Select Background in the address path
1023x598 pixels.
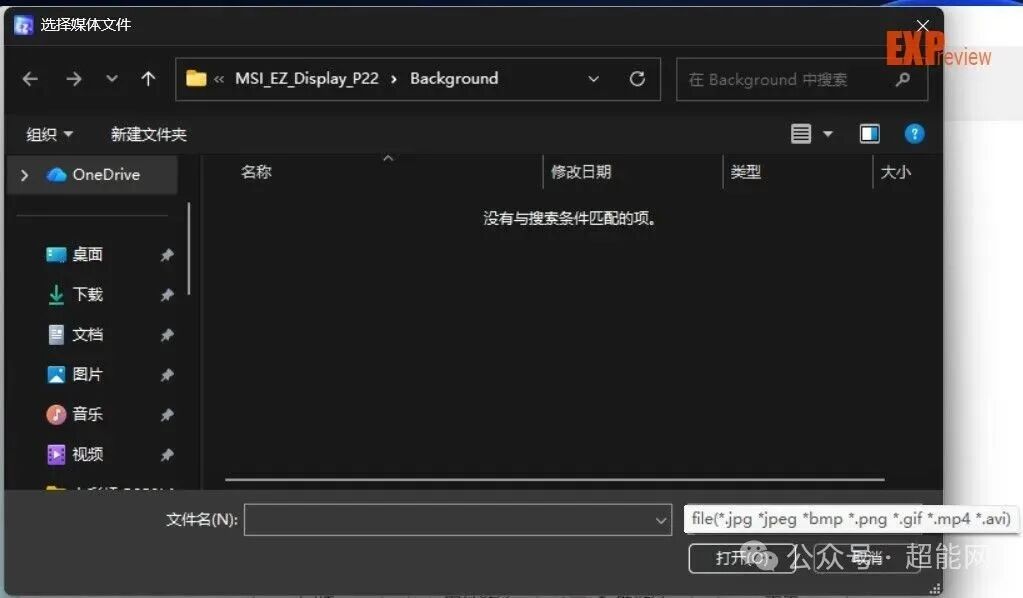click(454, 79)
